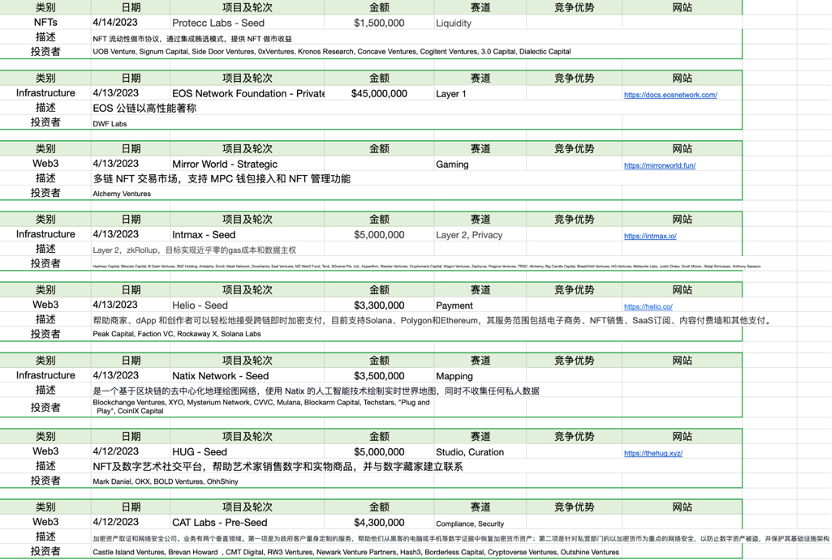Open the helio.co website link
The height and width of the screenshot is (560, 832).
648,307
